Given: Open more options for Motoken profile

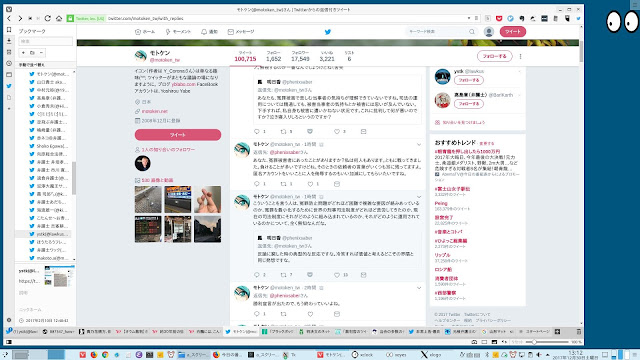Looking at the screenshot, I should (x=520, y=56).
